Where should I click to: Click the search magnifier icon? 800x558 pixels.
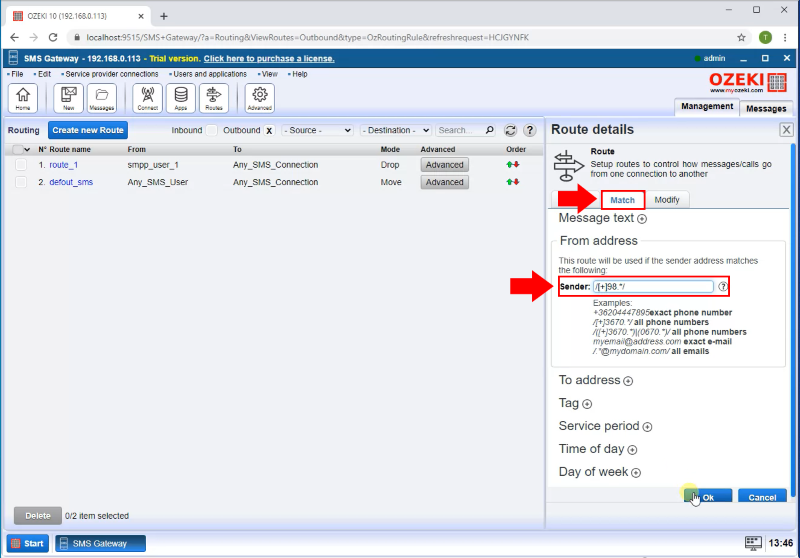489,130
